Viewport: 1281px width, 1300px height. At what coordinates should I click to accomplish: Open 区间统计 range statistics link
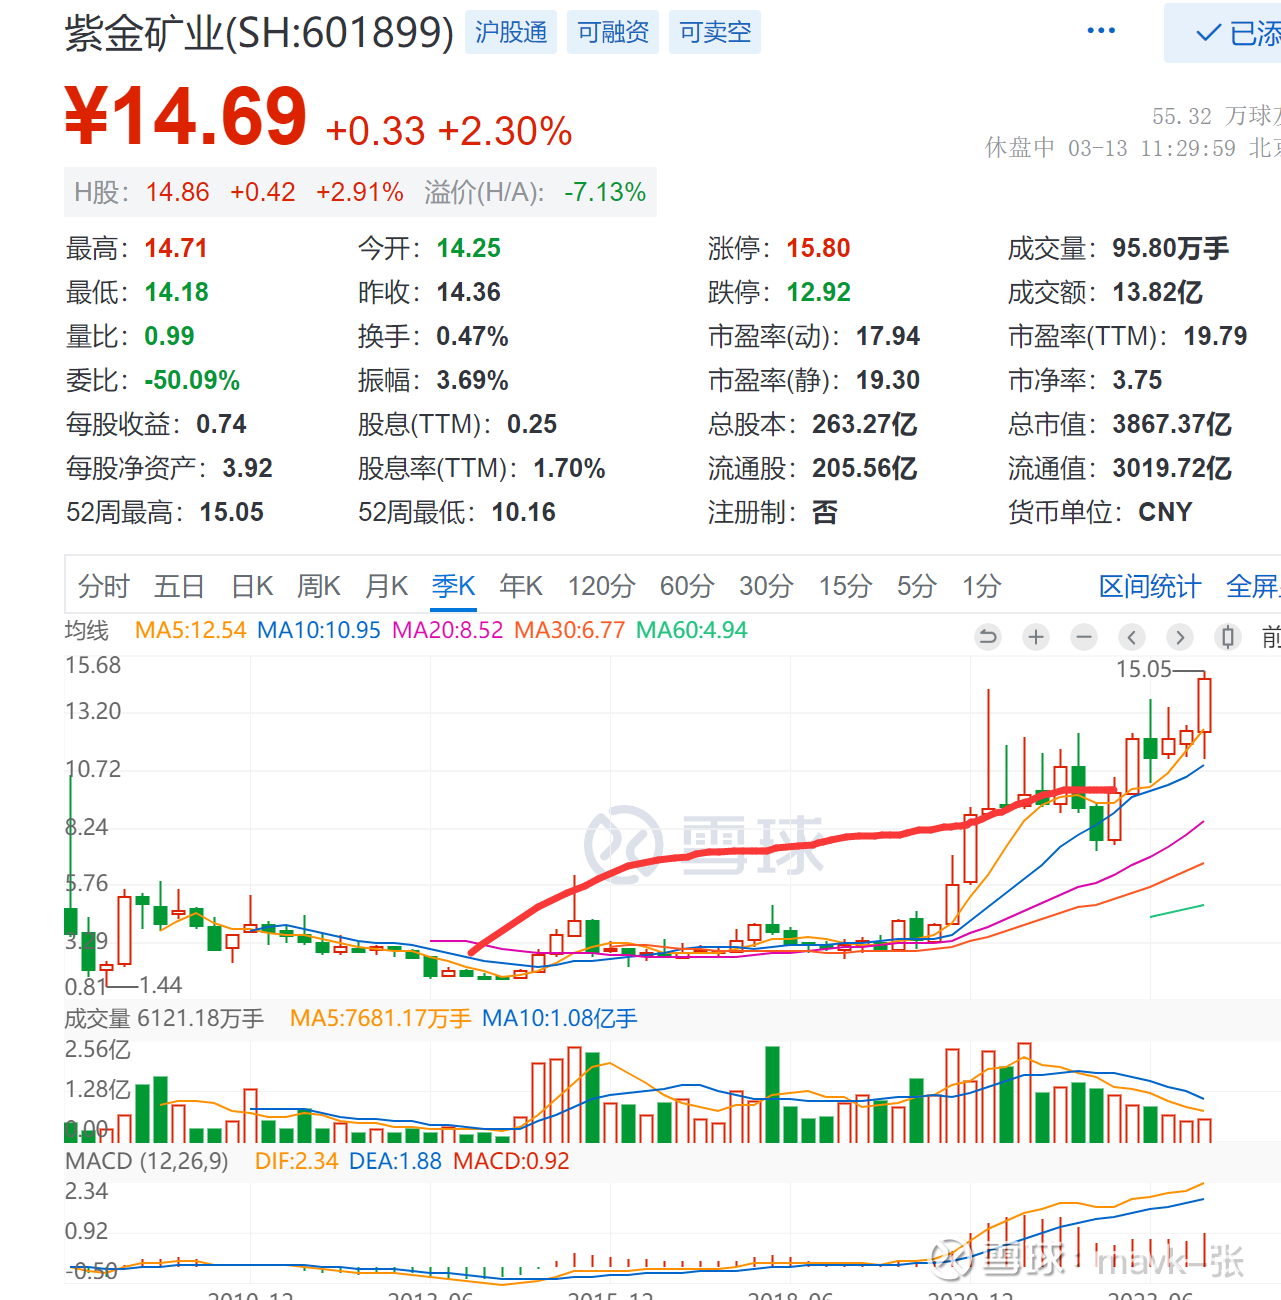click(x=1149, y=587)
